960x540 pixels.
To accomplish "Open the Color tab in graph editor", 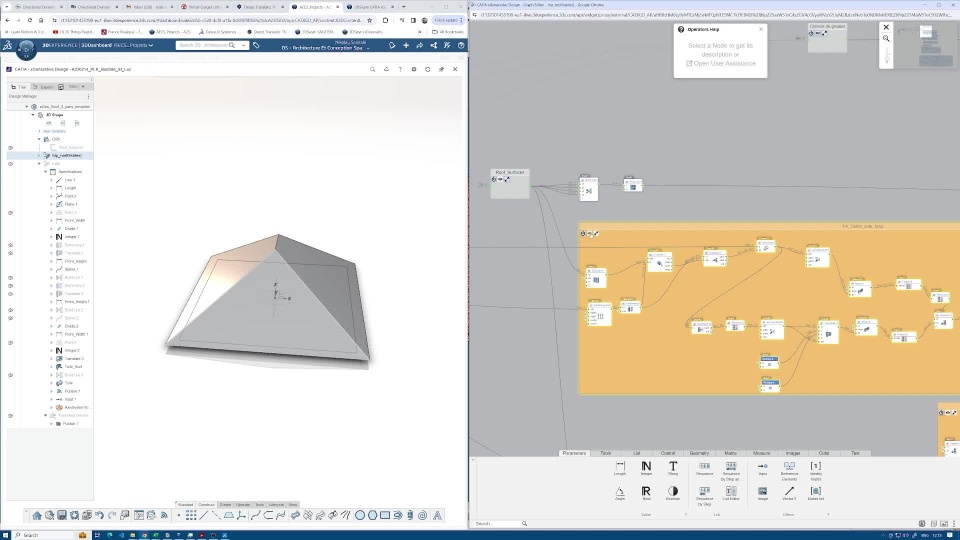I will [824, 453].
